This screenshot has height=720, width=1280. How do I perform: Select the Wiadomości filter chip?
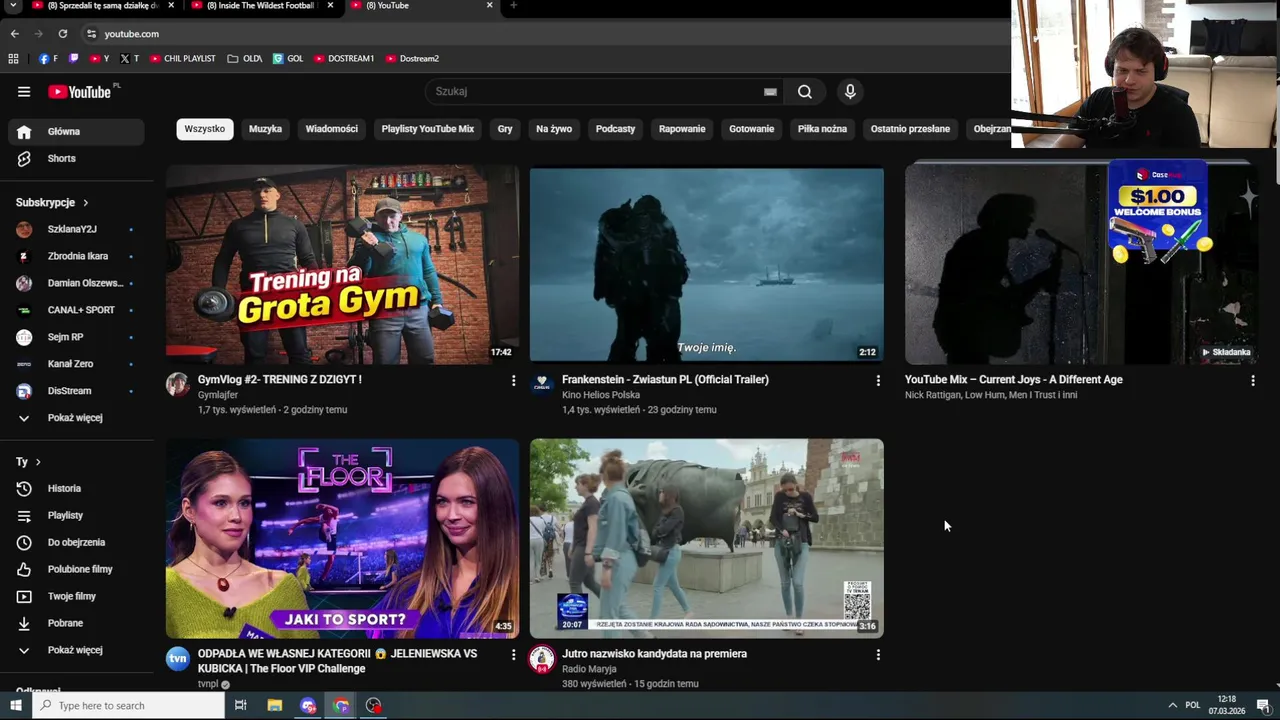pos(331,129)
